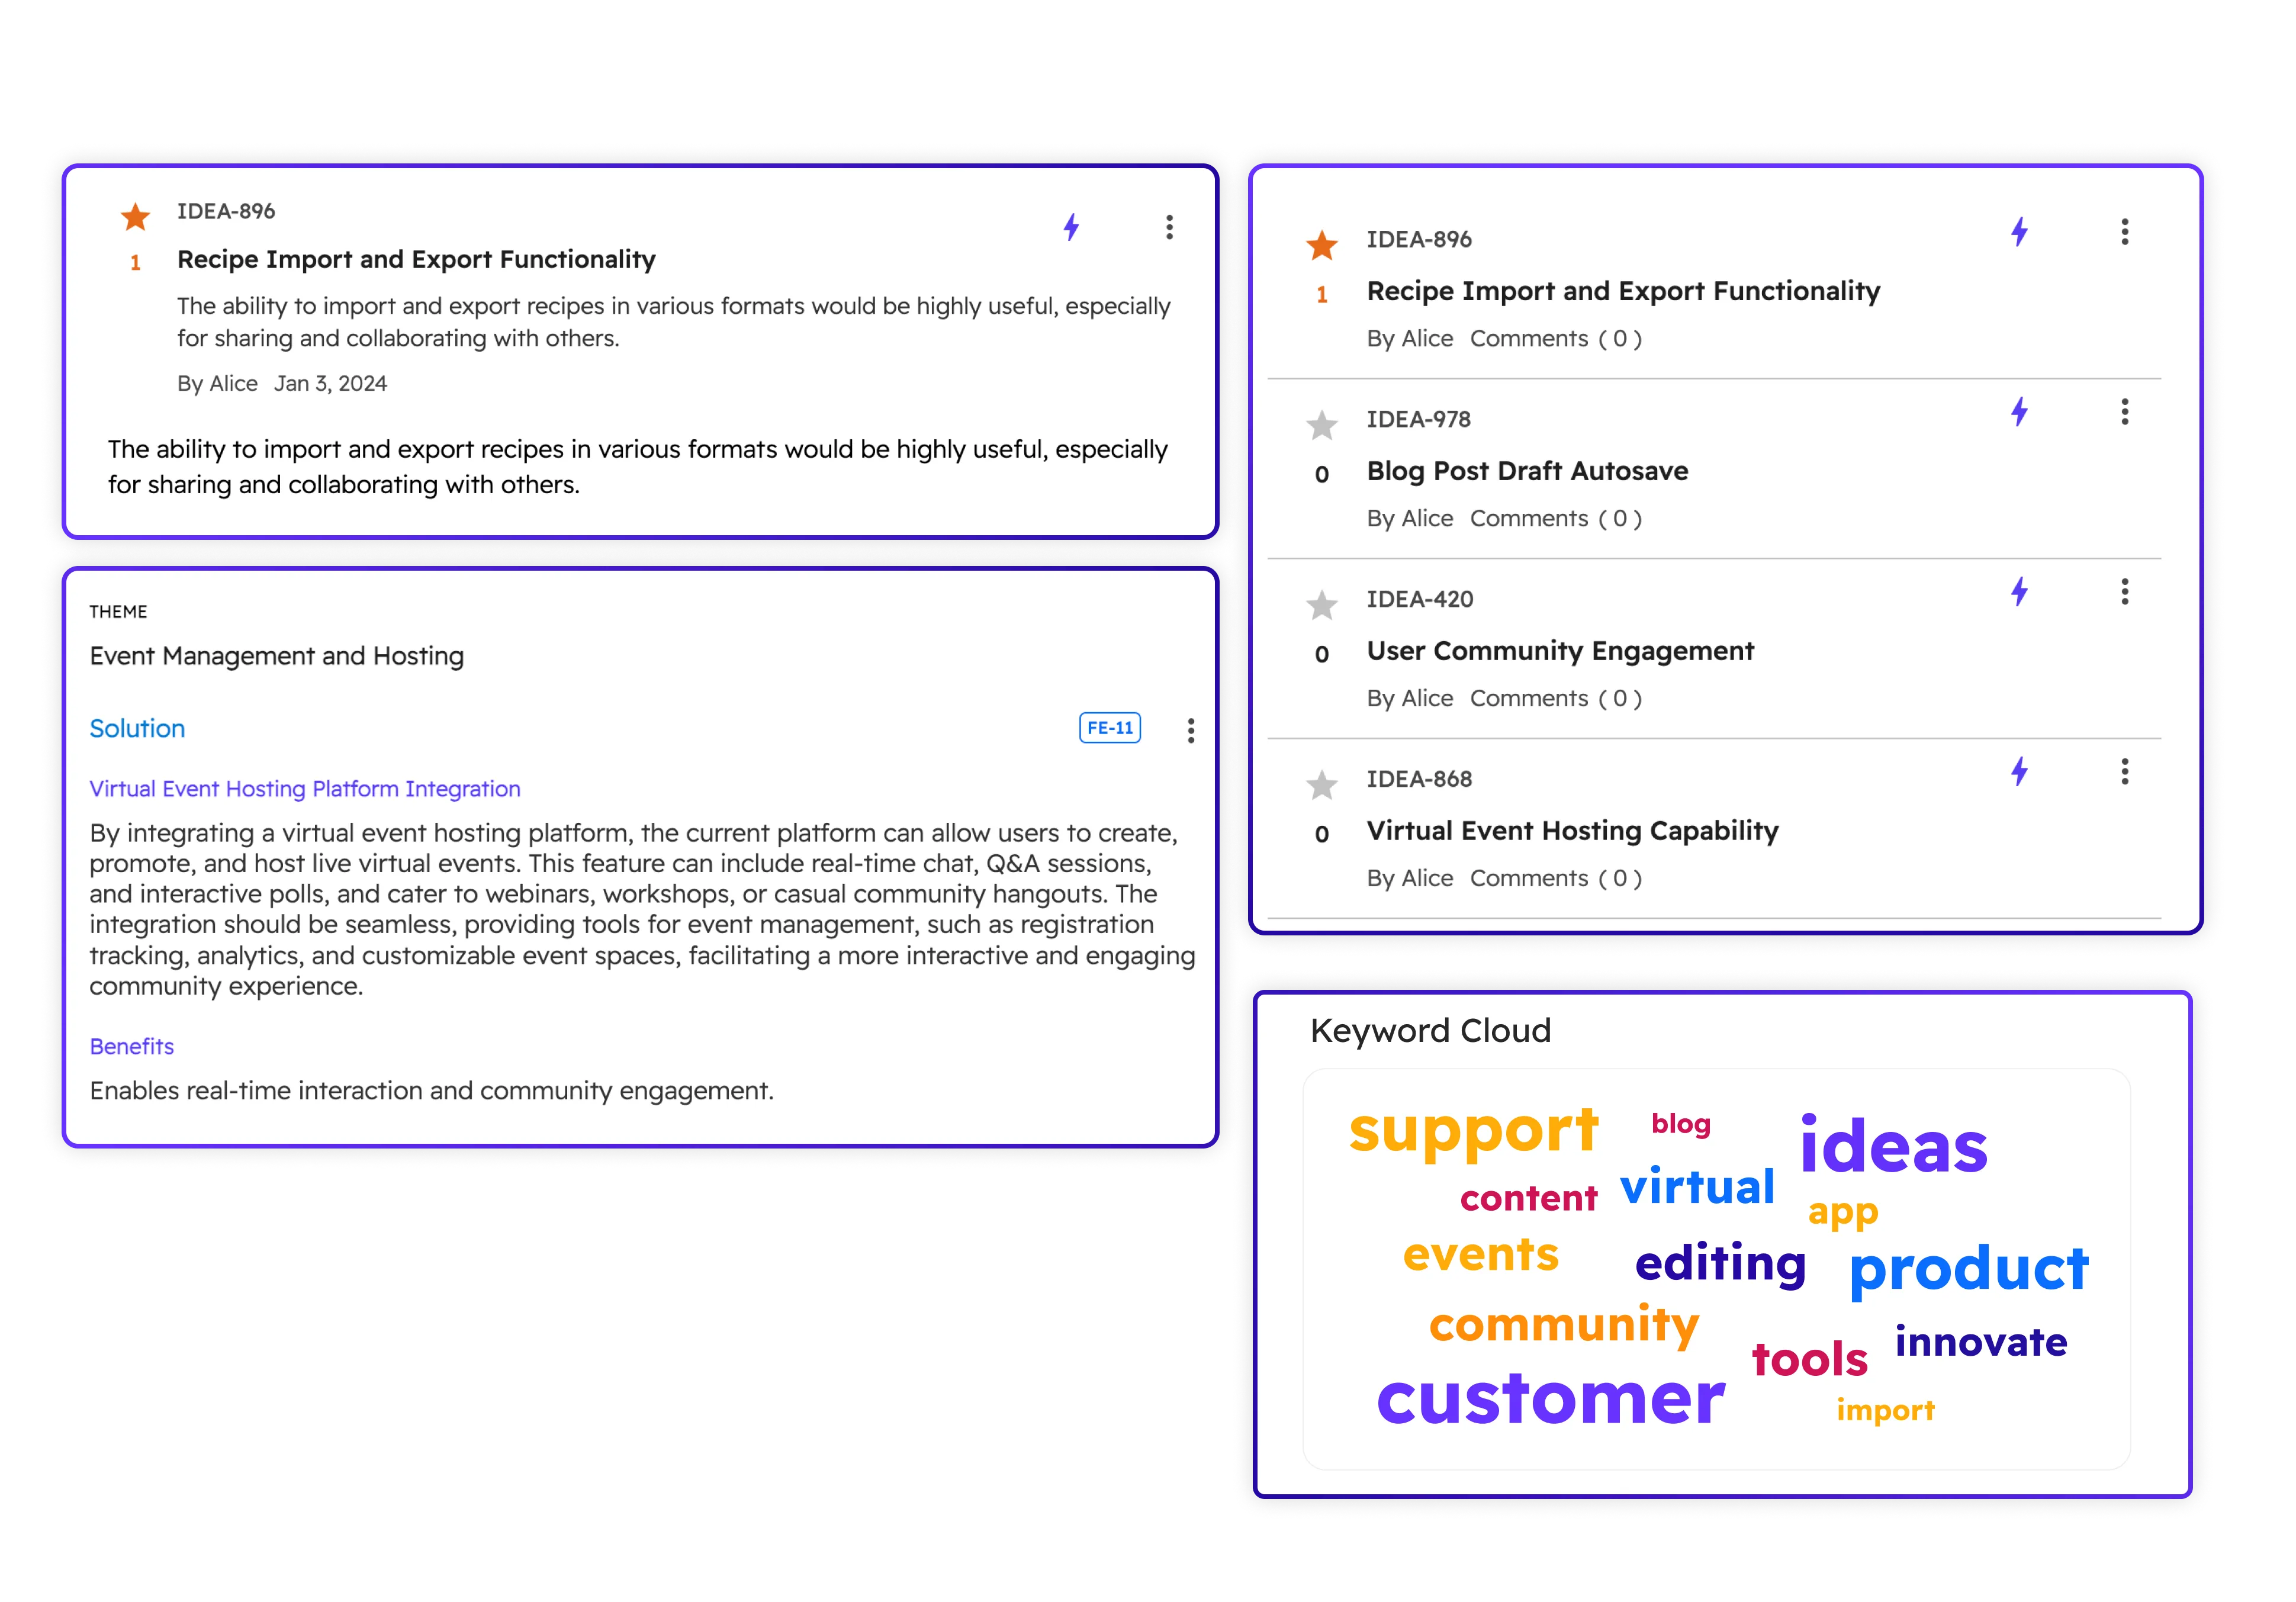
Task: Open Comments on the Blog Post Draft Autosave row
Action: coord(1556,518)
